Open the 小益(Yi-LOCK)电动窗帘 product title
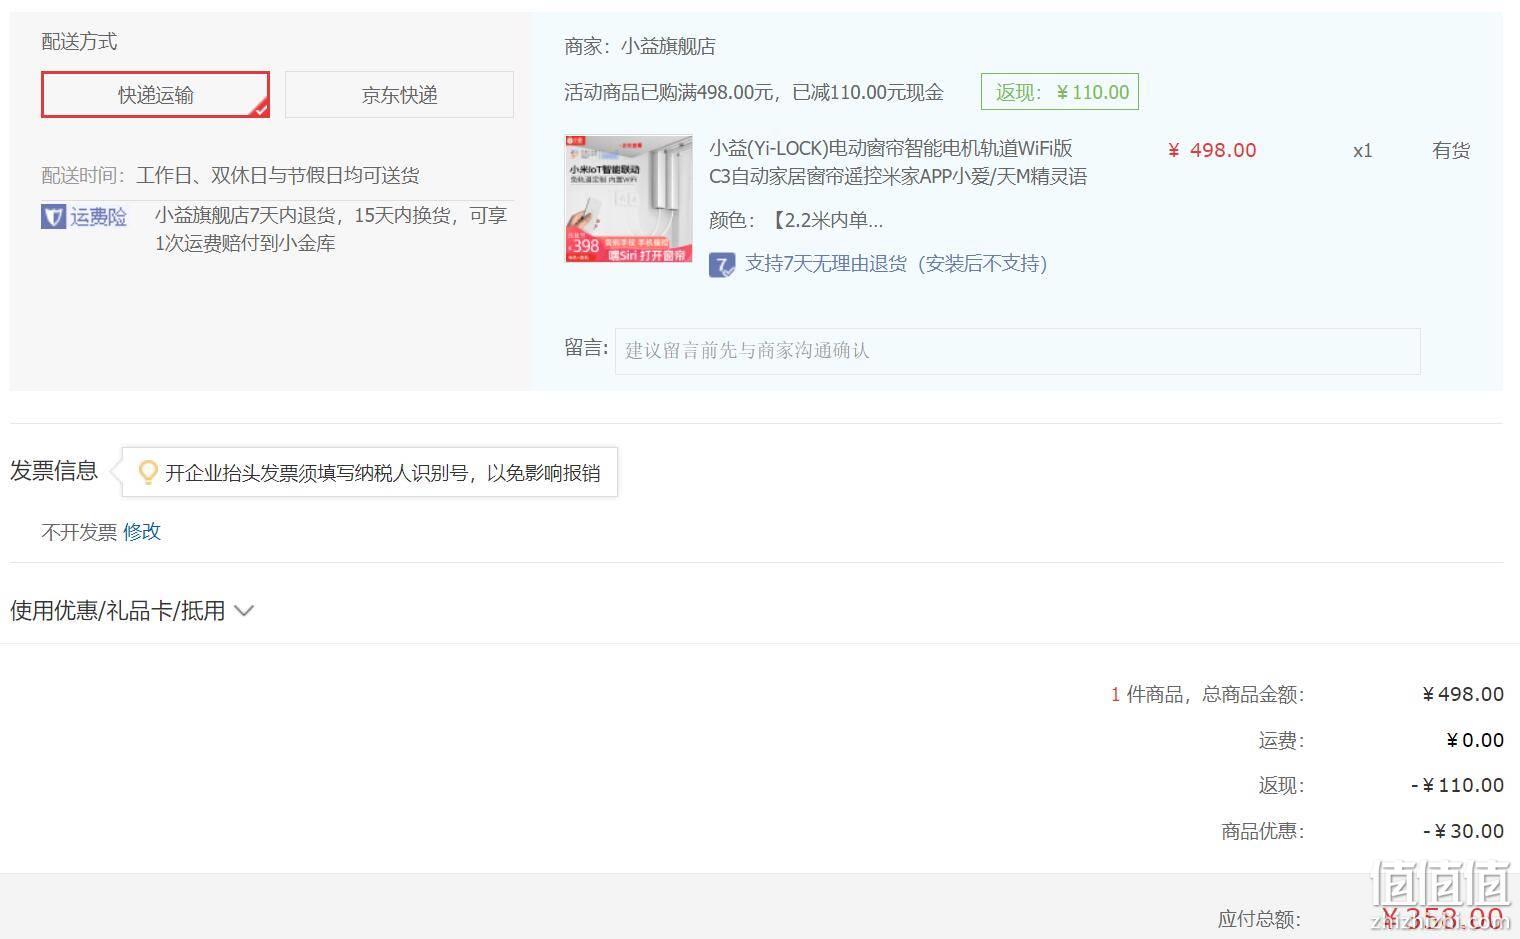The image size is (1520, 939). tap(898, 162)
